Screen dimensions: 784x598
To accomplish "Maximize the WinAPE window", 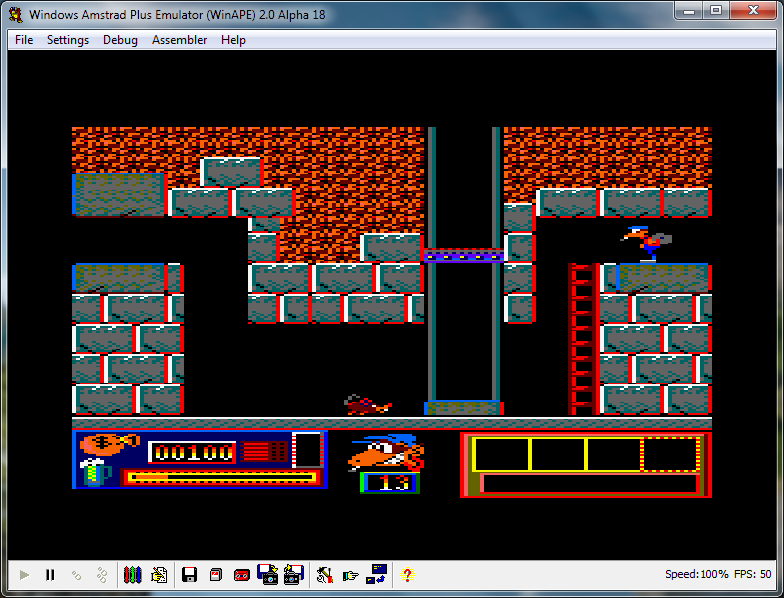I will pyautogui.click(x=716, y=10).
